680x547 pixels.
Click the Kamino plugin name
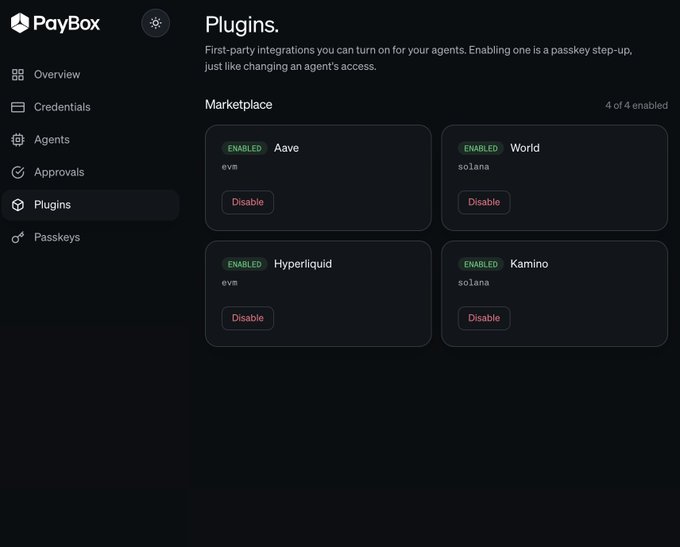point(529,264)
